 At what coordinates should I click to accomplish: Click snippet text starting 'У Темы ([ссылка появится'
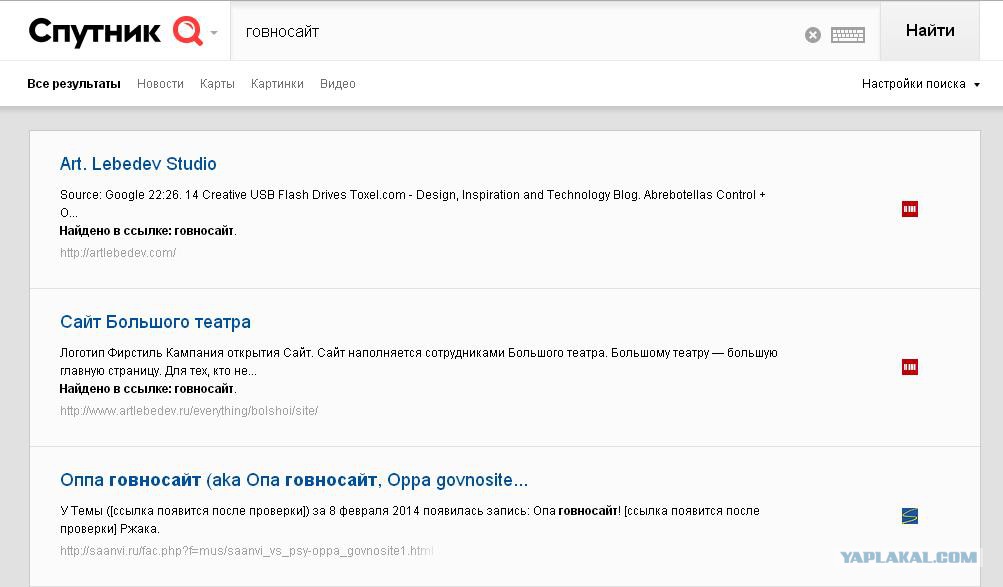pyautogui.click(x=409, y=519)
